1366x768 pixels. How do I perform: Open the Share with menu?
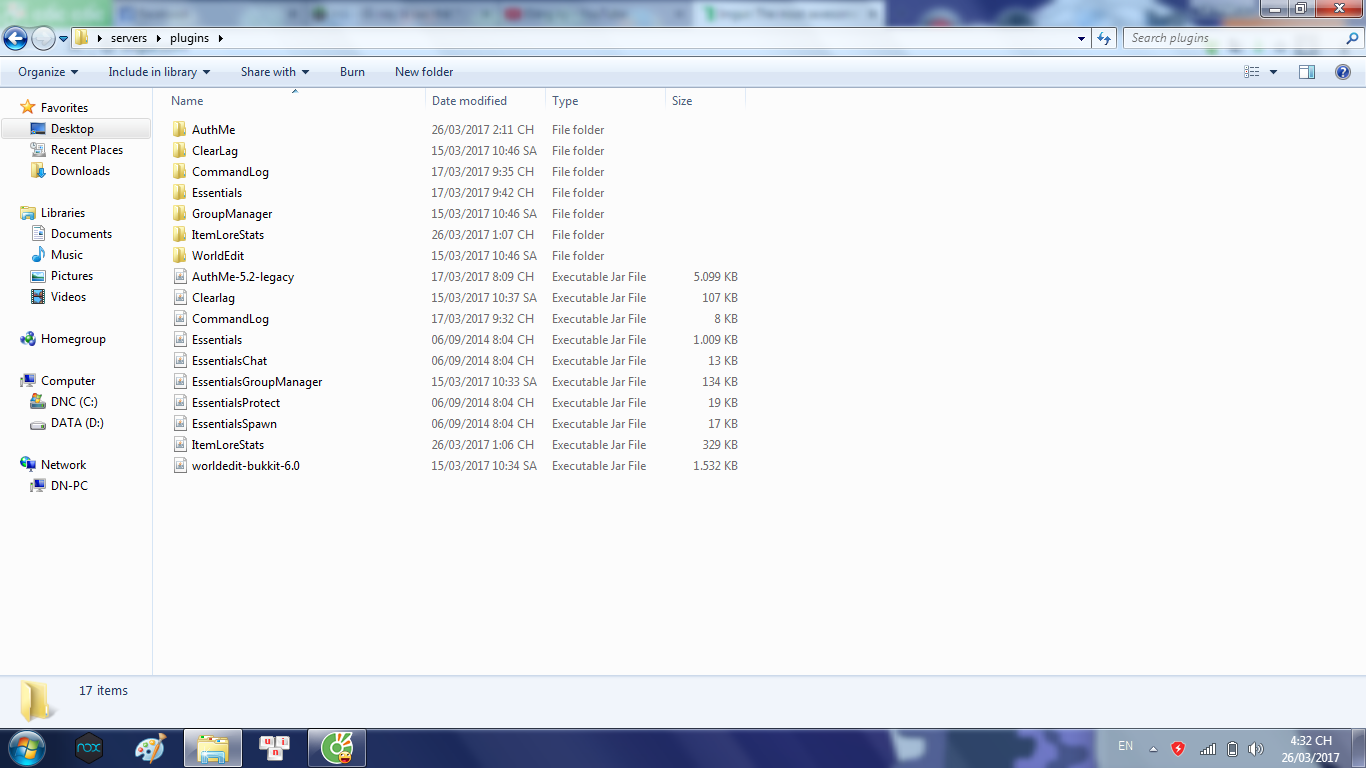275,72
